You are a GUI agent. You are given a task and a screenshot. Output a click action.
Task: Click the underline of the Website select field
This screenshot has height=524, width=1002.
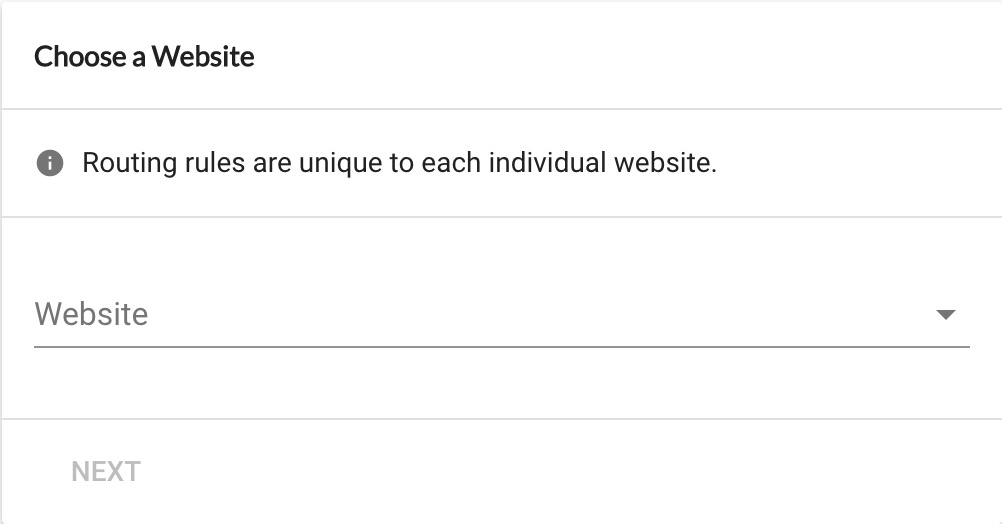point(502,347)
